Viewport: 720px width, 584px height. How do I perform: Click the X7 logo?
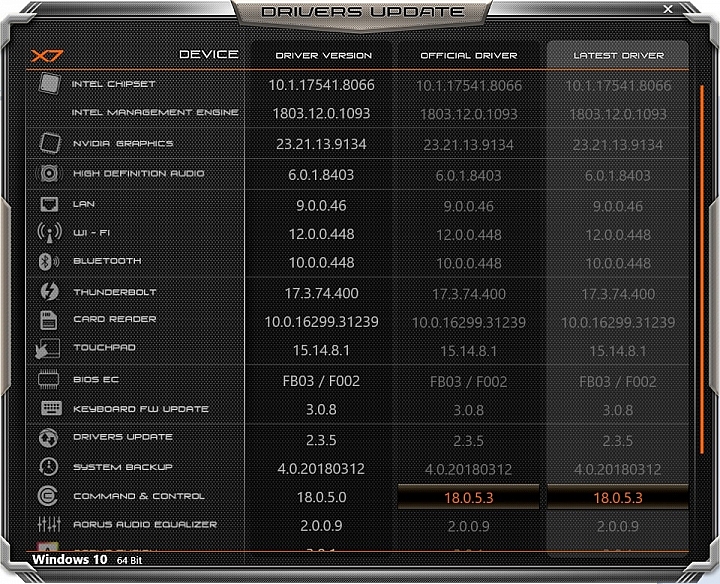[x=47, y=56]
